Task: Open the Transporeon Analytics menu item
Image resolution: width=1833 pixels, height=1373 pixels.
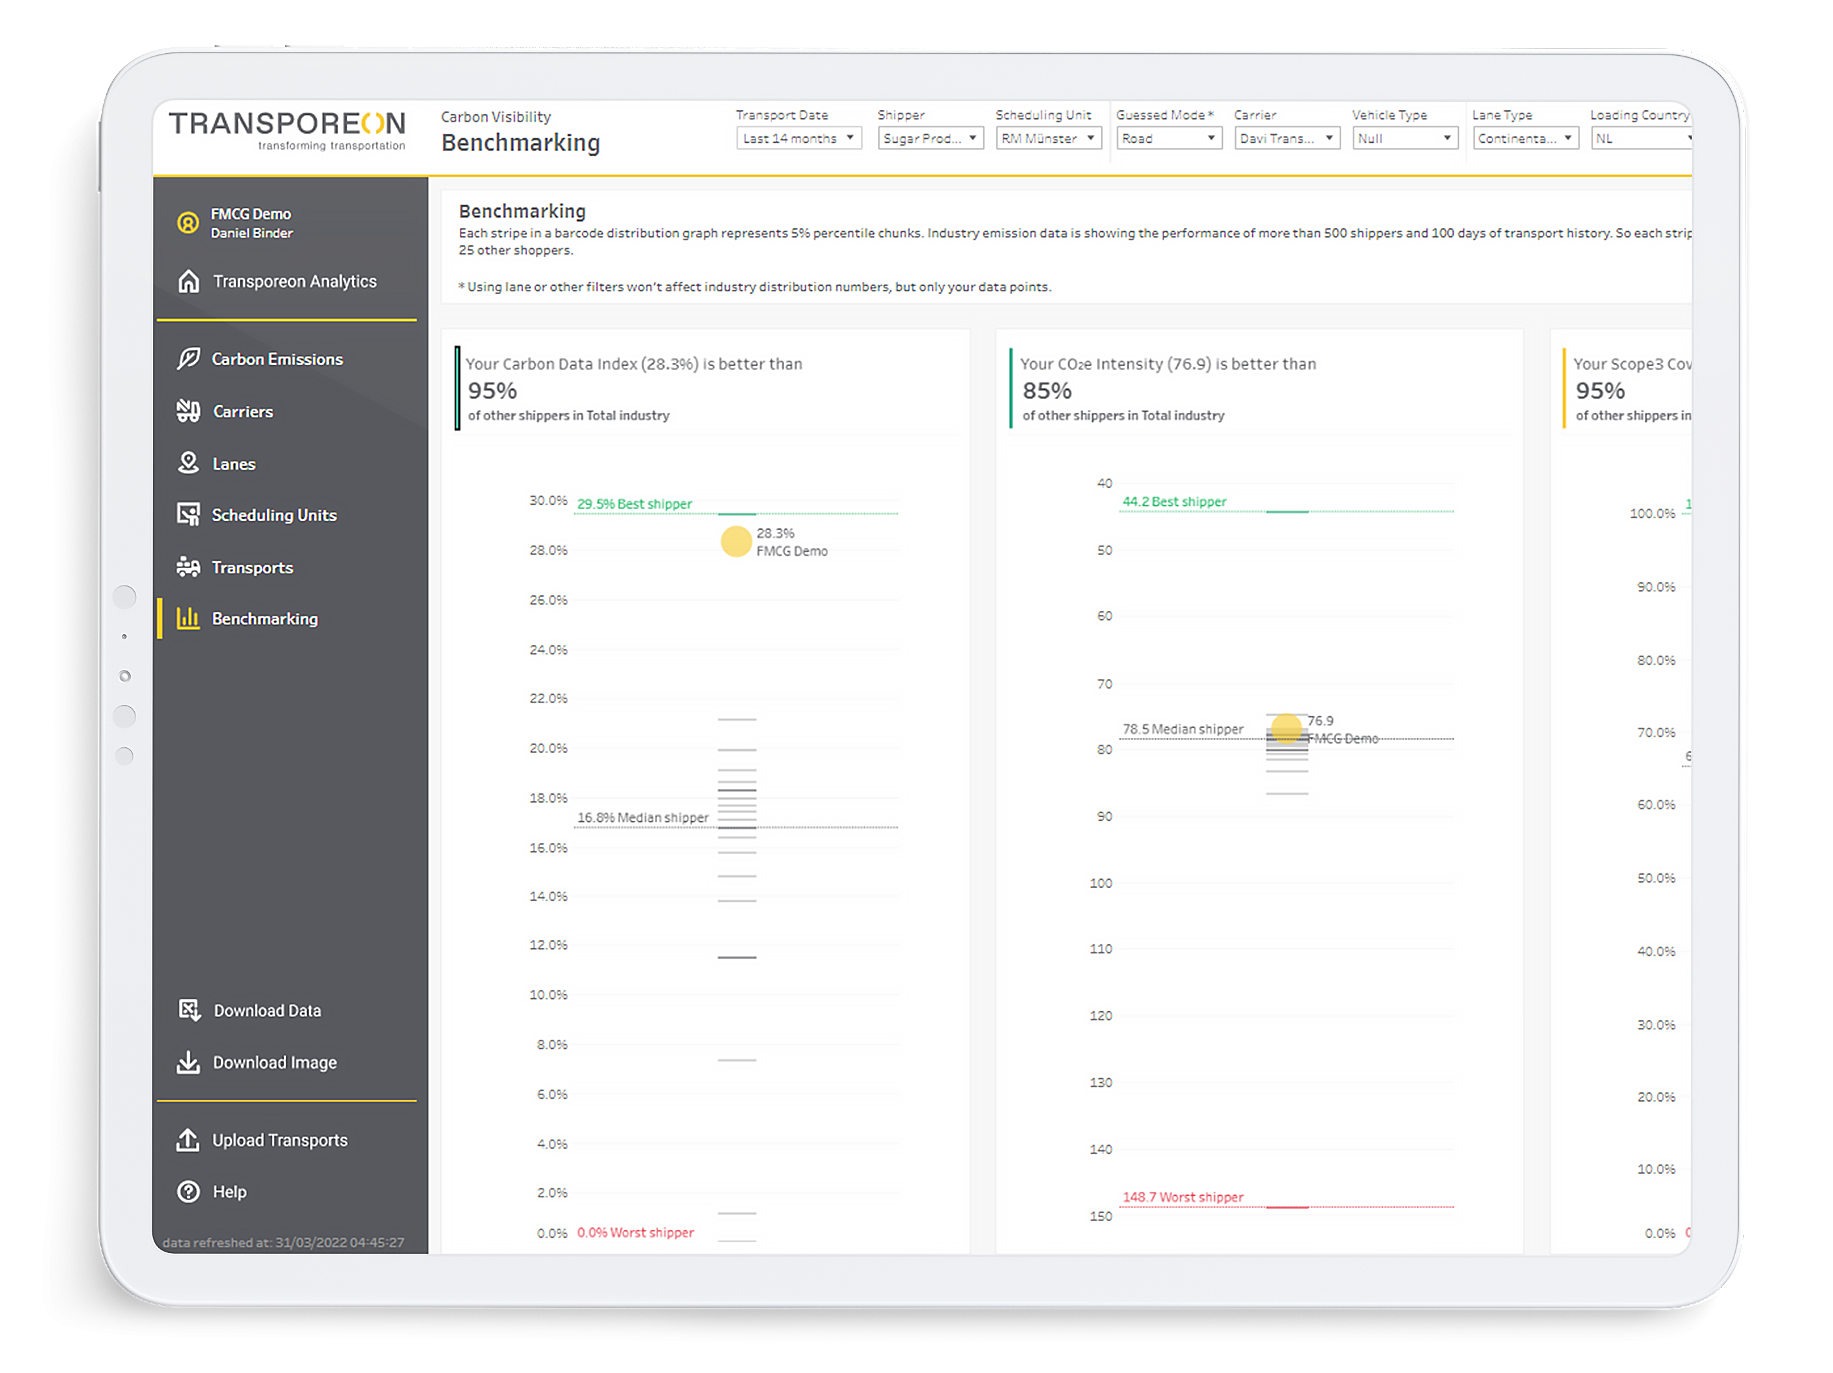Action: [x=294, y=281]
